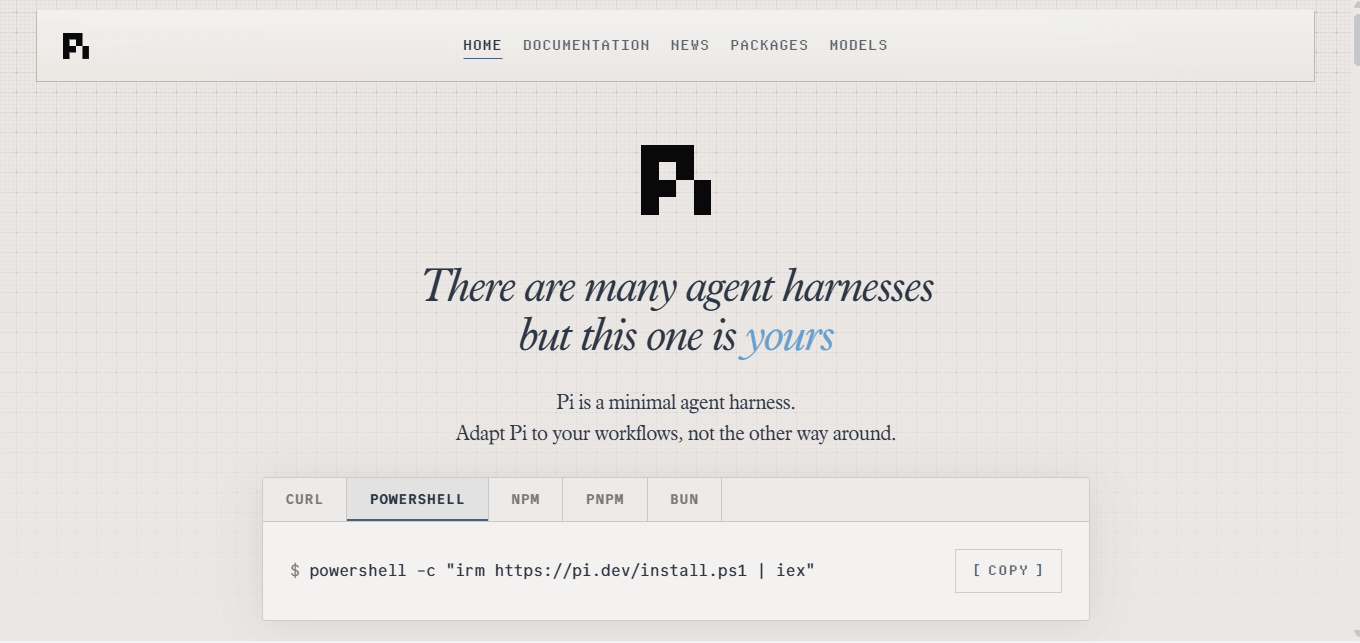Navigate to Packages
The image size is (1360, 643).
point(769,45)
